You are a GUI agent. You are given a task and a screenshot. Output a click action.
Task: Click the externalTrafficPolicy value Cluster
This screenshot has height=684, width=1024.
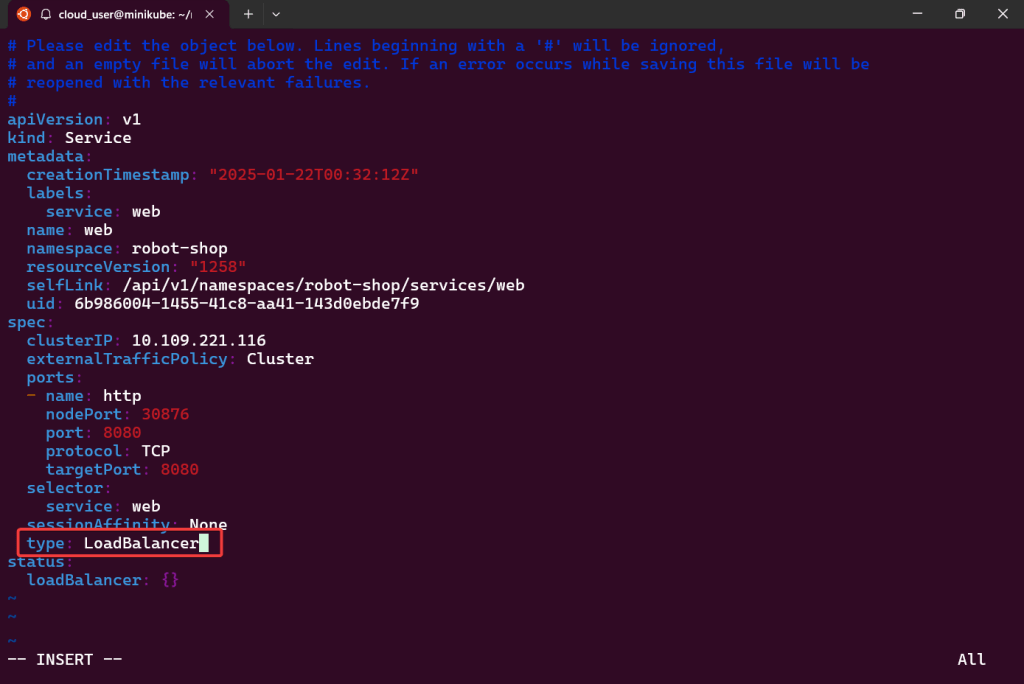click(x=280, y=359)
